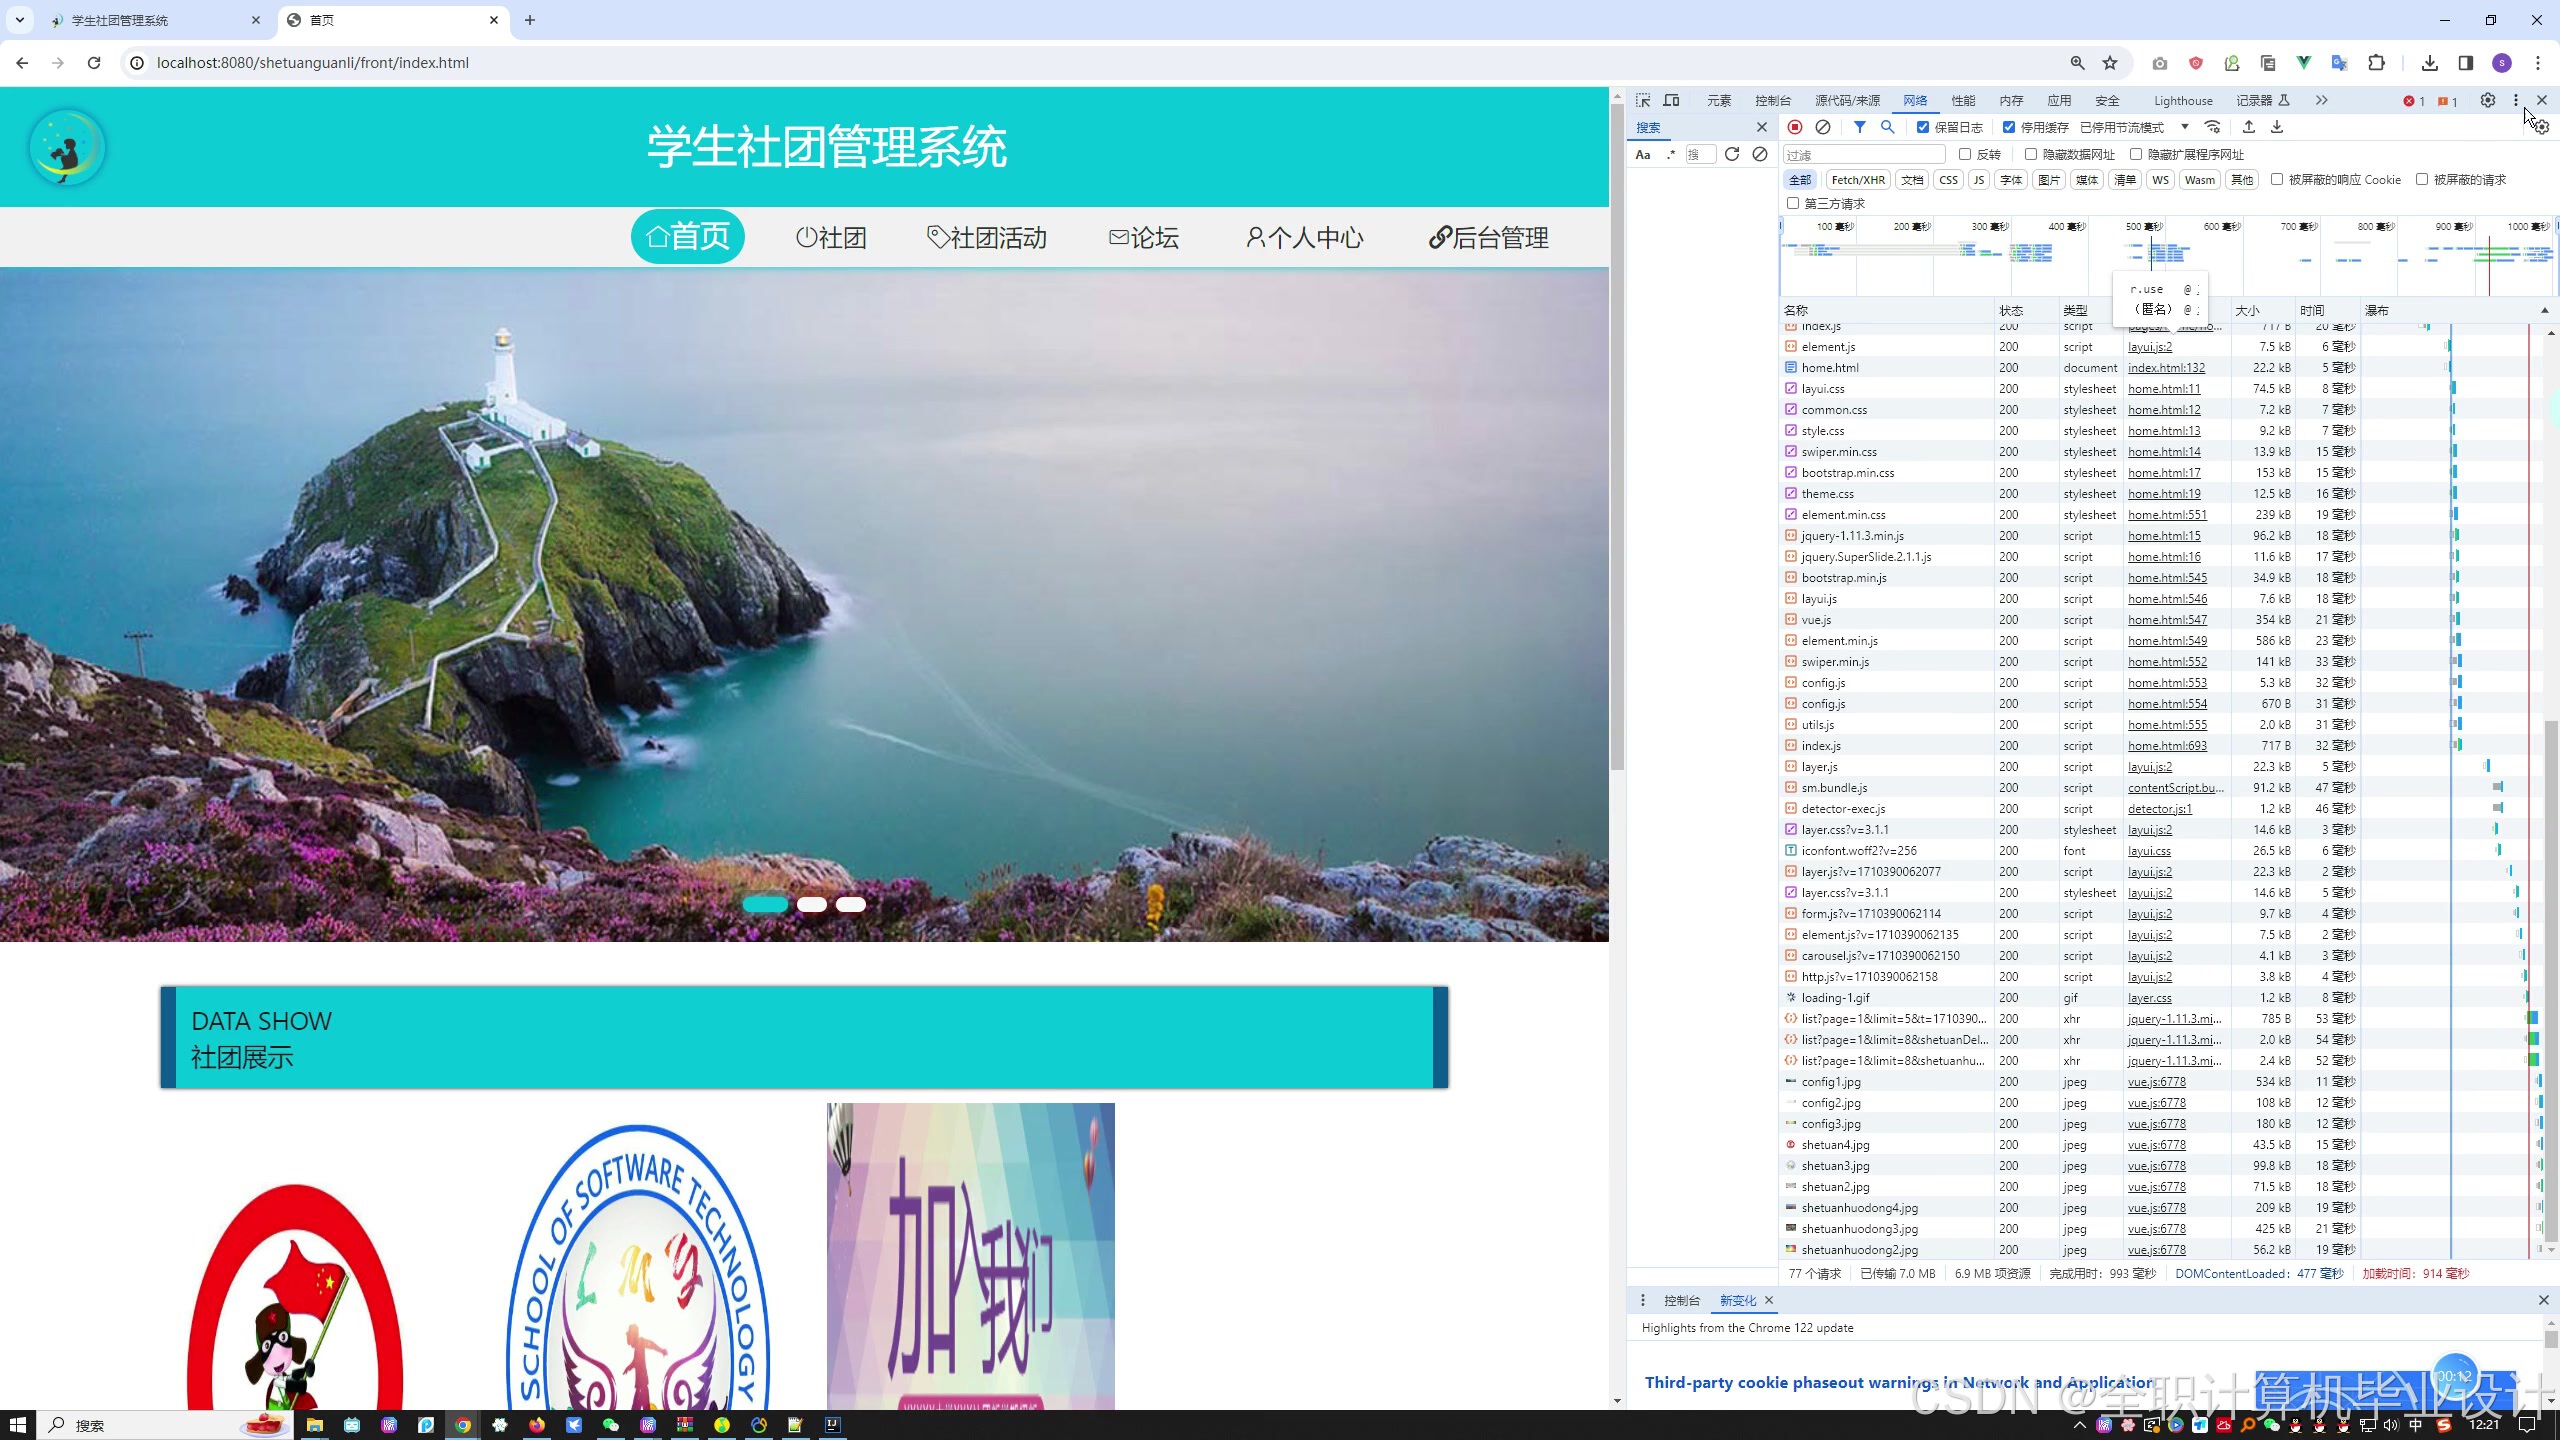Screen dimensions: 2560x1440
Task: Uncheck the 停用缓存 checkbox
Action: coord(2008,127)
